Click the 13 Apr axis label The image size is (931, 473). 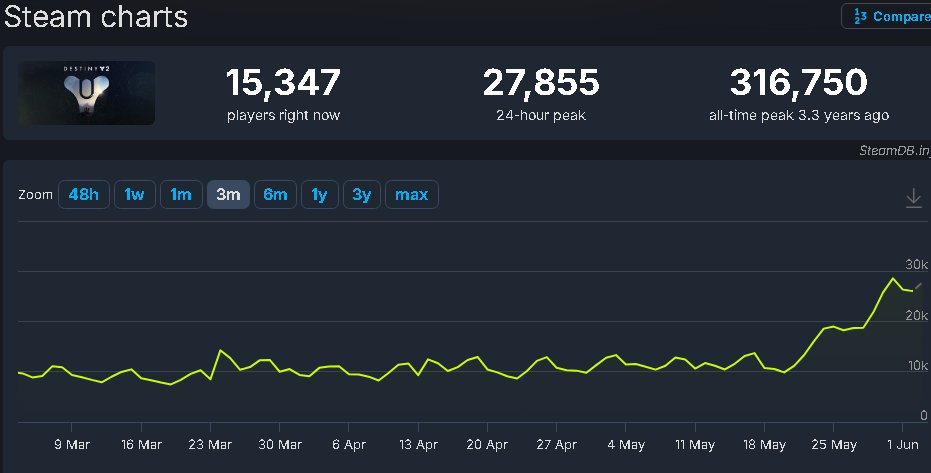pos(418,445)
